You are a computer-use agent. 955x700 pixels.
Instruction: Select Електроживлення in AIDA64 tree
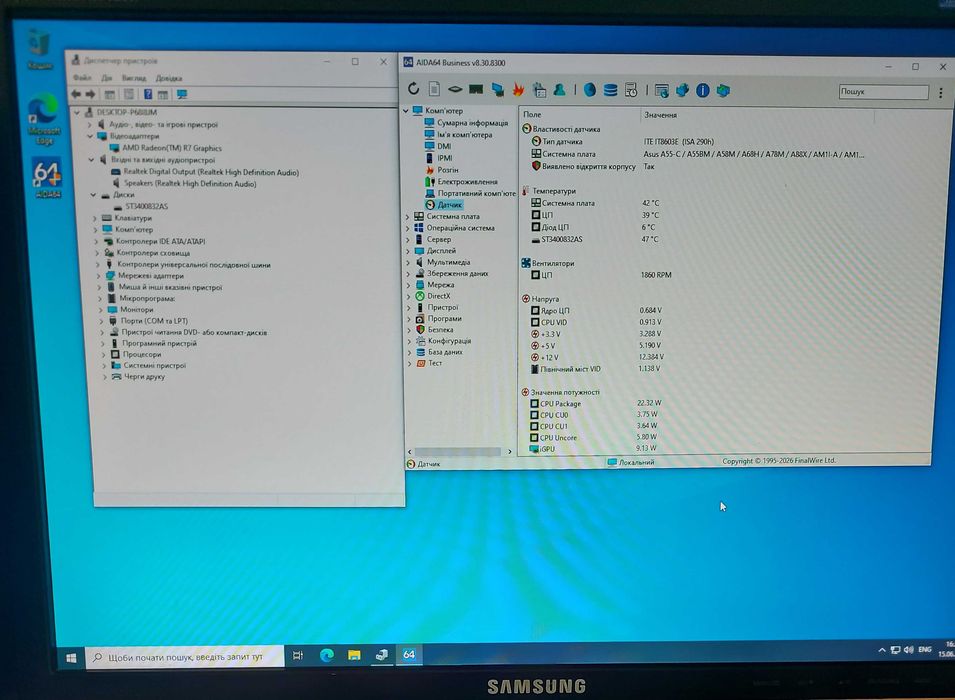pyautogui.click(x=467, y=182)
